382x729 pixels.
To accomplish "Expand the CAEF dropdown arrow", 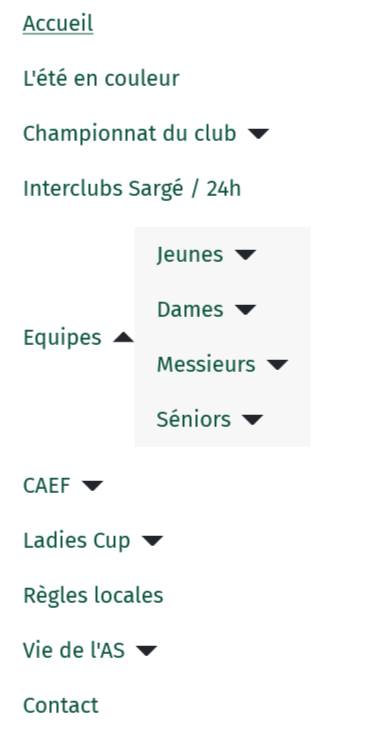I will pyautogui.click(x=92, y=486).
